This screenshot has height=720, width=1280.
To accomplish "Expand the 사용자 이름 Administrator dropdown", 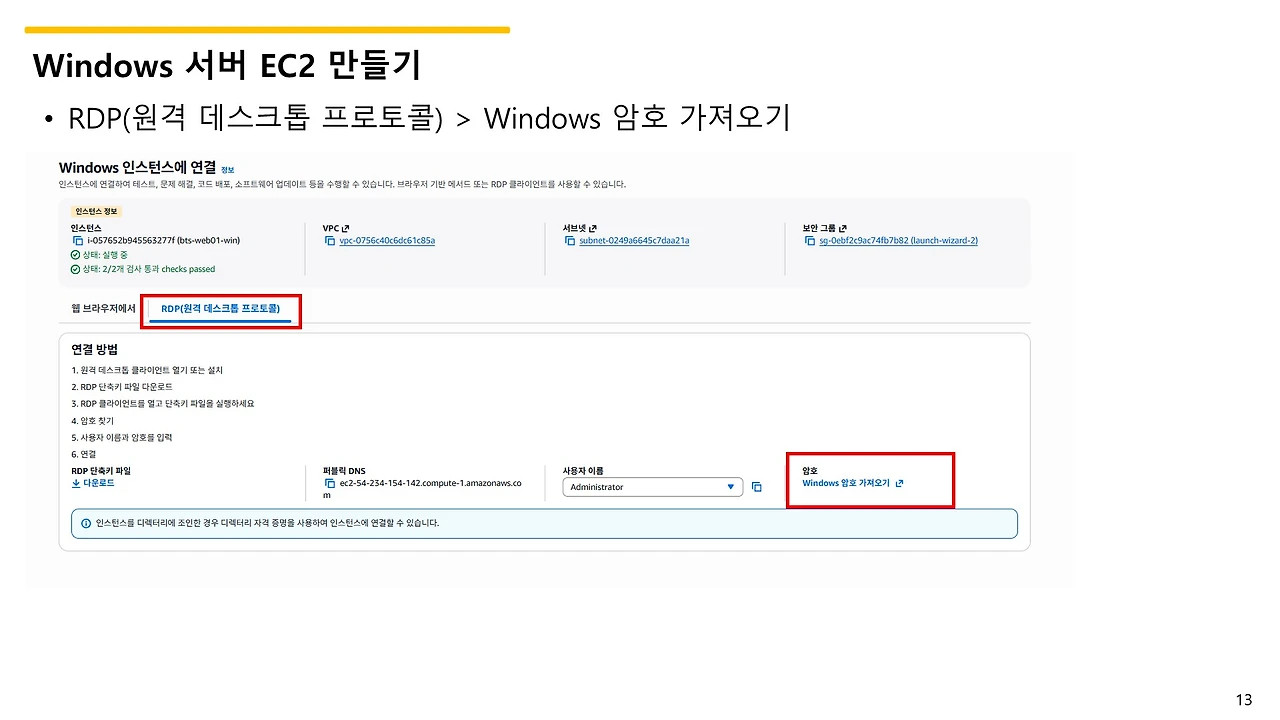I will click(652, 487).
